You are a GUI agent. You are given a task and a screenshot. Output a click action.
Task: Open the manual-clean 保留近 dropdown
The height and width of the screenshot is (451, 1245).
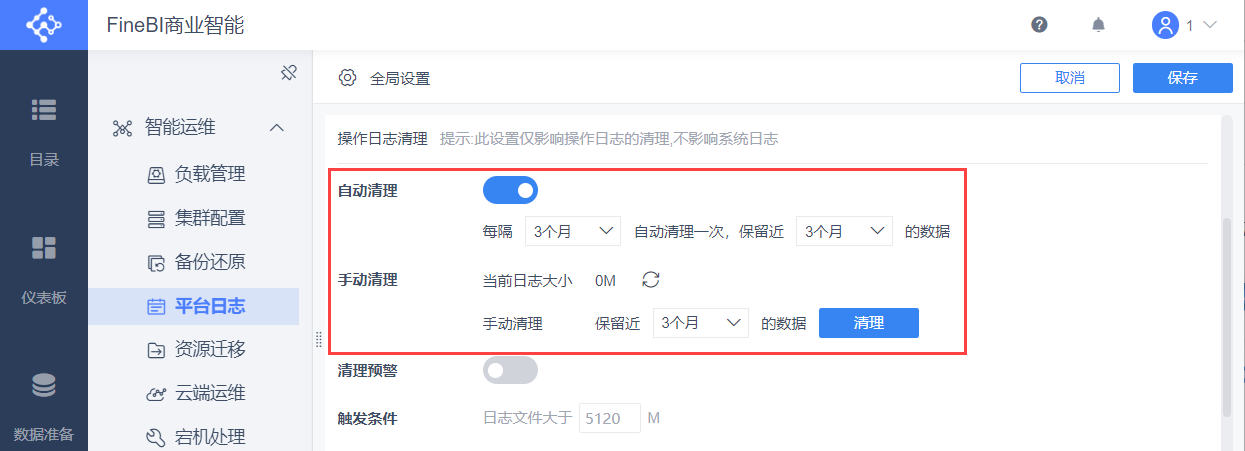700,323
